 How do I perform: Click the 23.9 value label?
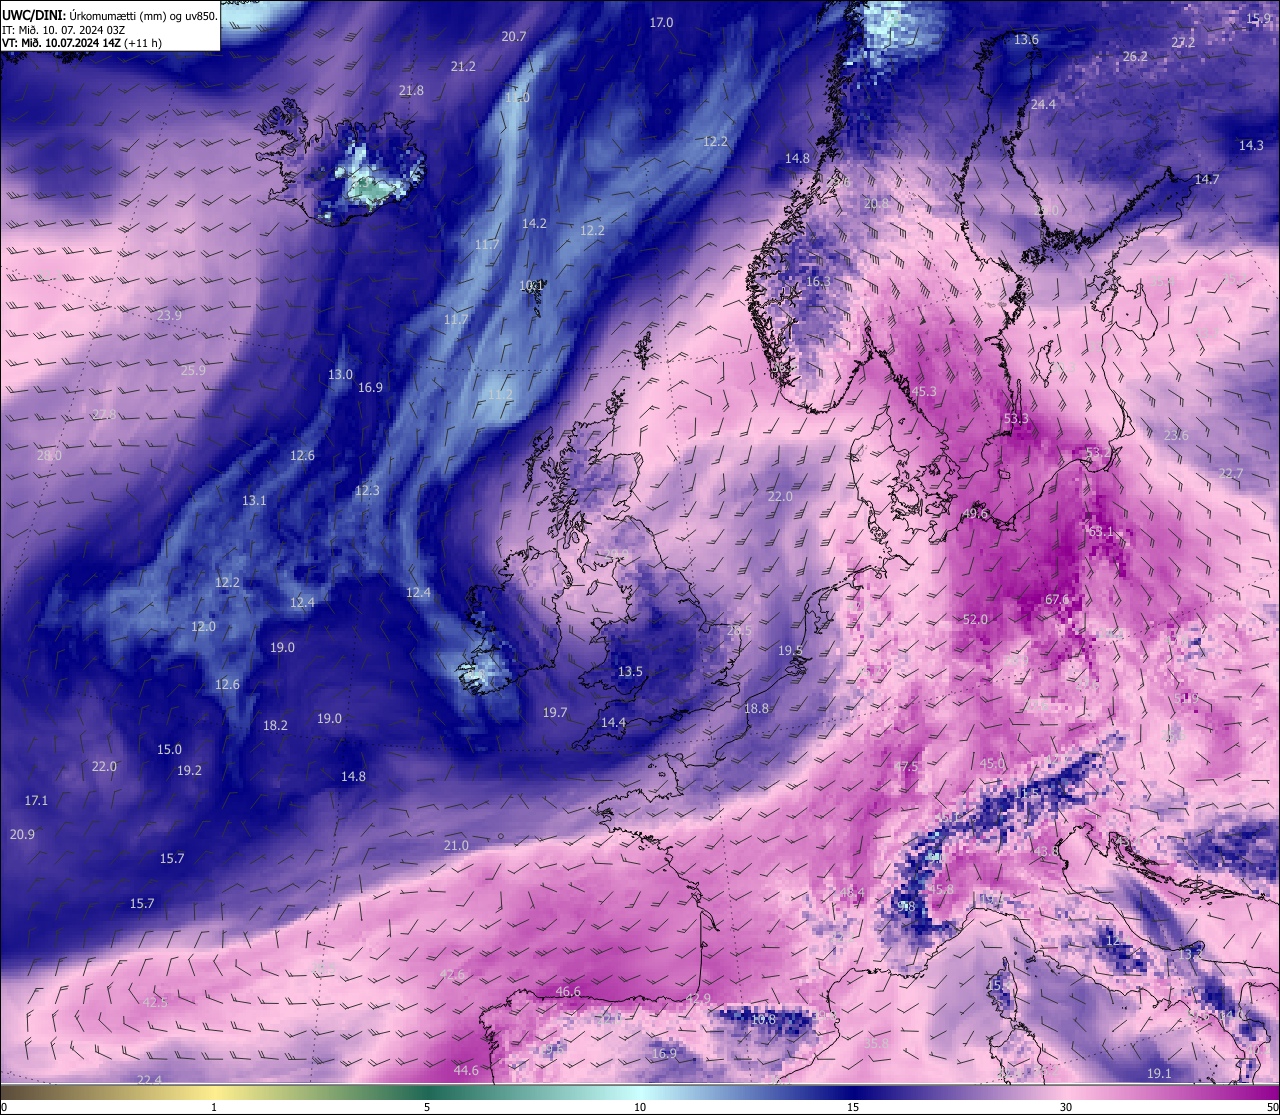click(x=170, y=315)
